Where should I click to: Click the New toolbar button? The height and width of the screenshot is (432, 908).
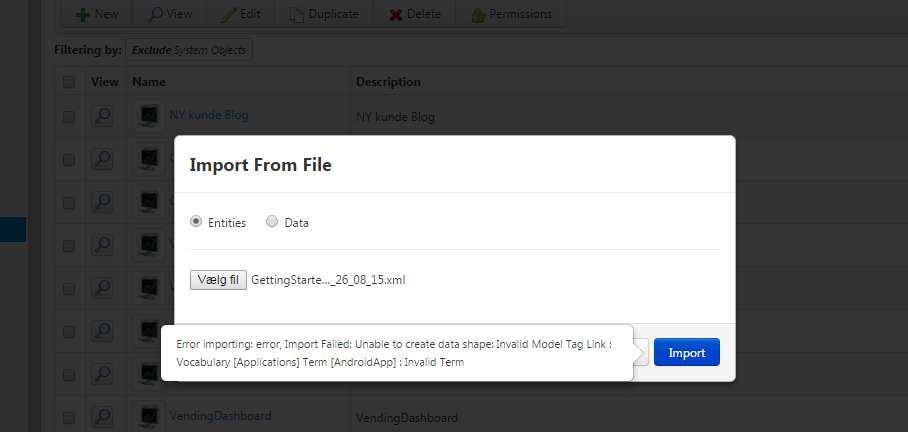(97, 14)
